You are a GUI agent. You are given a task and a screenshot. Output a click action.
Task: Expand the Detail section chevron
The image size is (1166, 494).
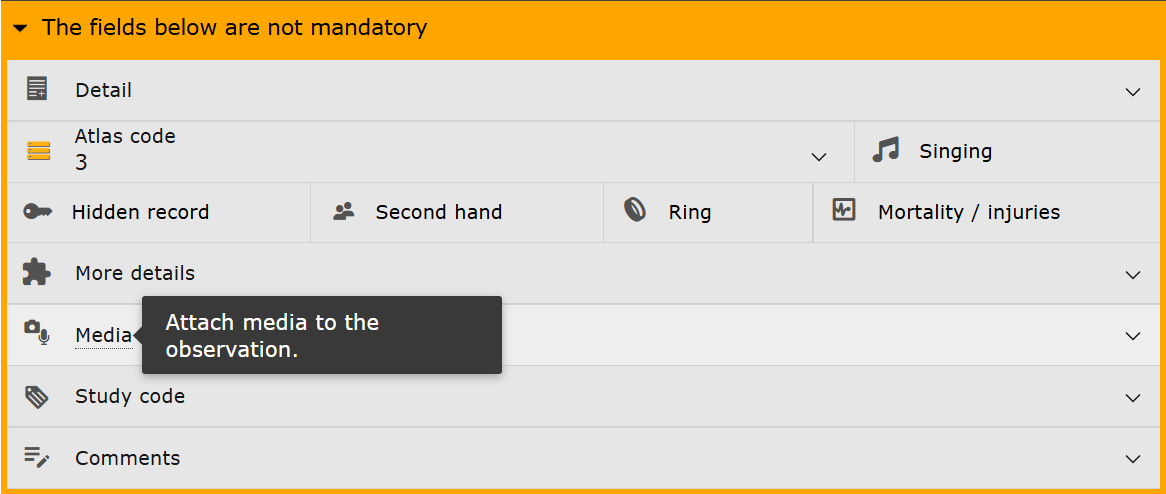click(x=1132, y=91)
